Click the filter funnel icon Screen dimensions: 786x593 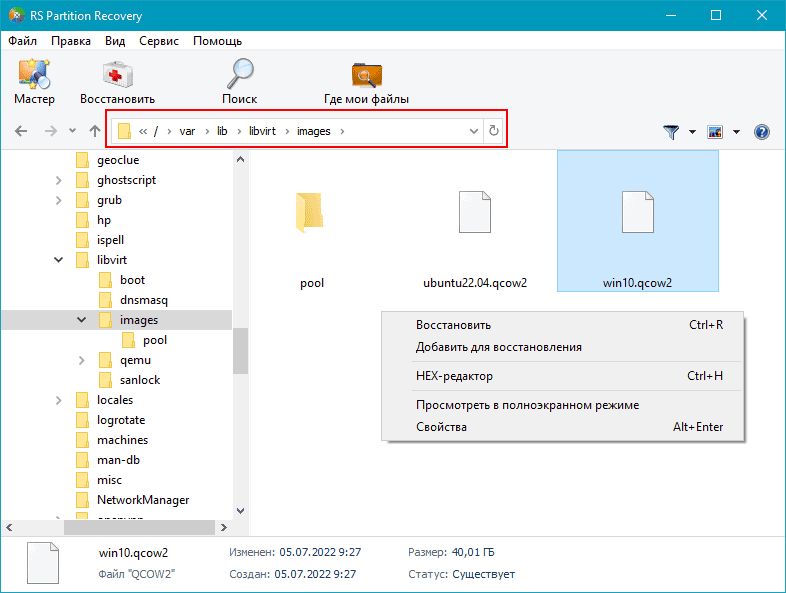pos(671,132)
